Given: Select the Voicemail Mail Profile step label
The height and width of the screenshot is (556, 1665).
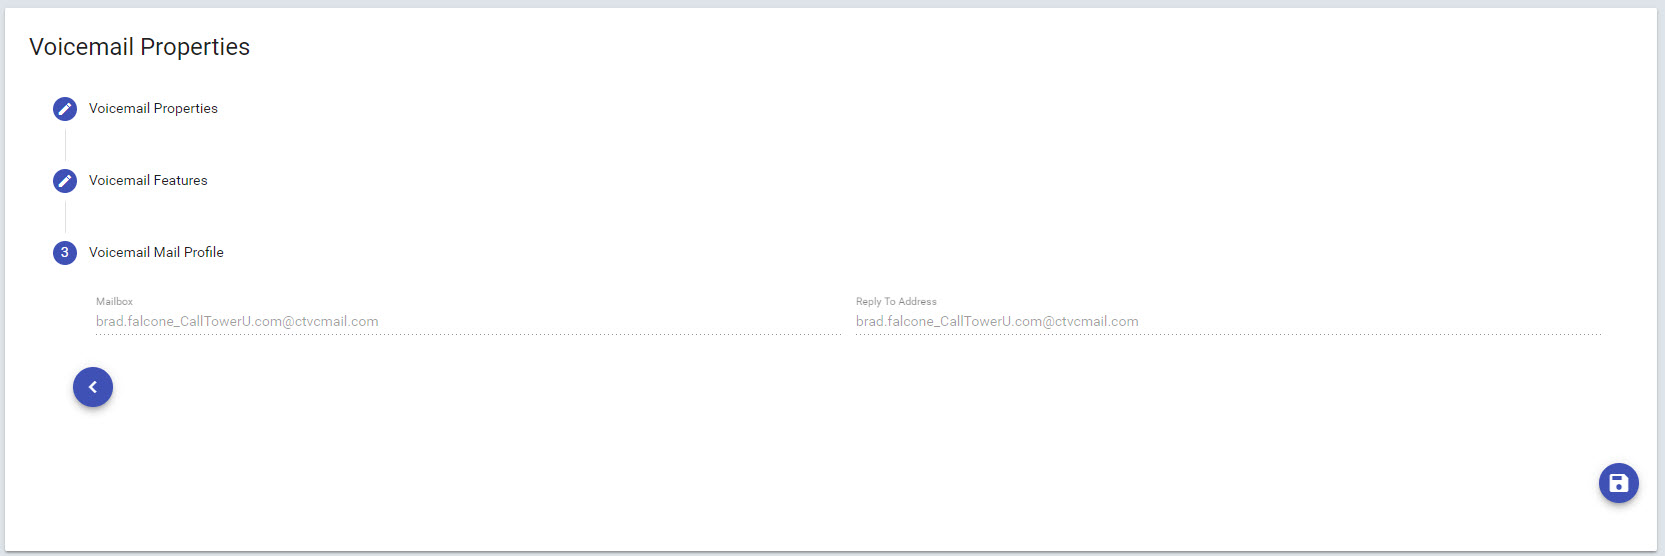Looking at the screenshot, I should tap(156, 253).
